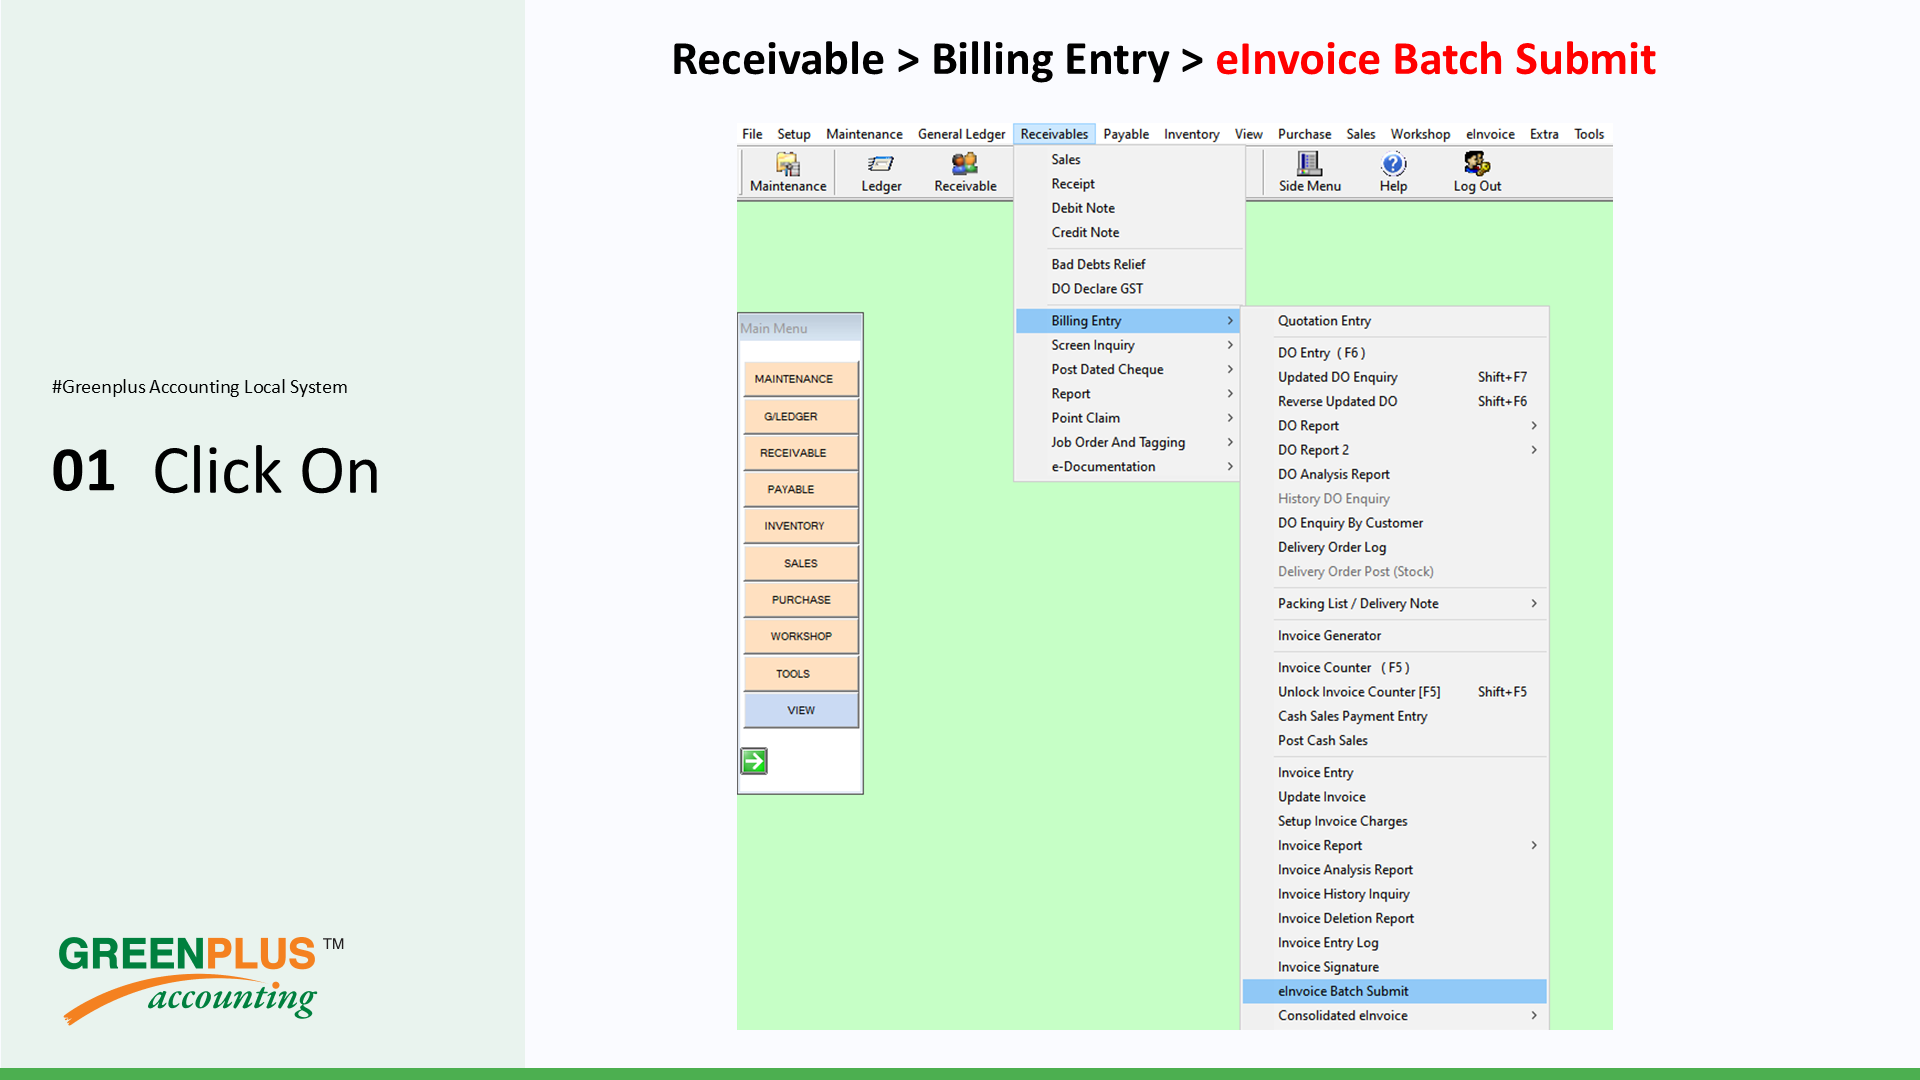Expand the Point Claim submenu

pos(1128,418)
